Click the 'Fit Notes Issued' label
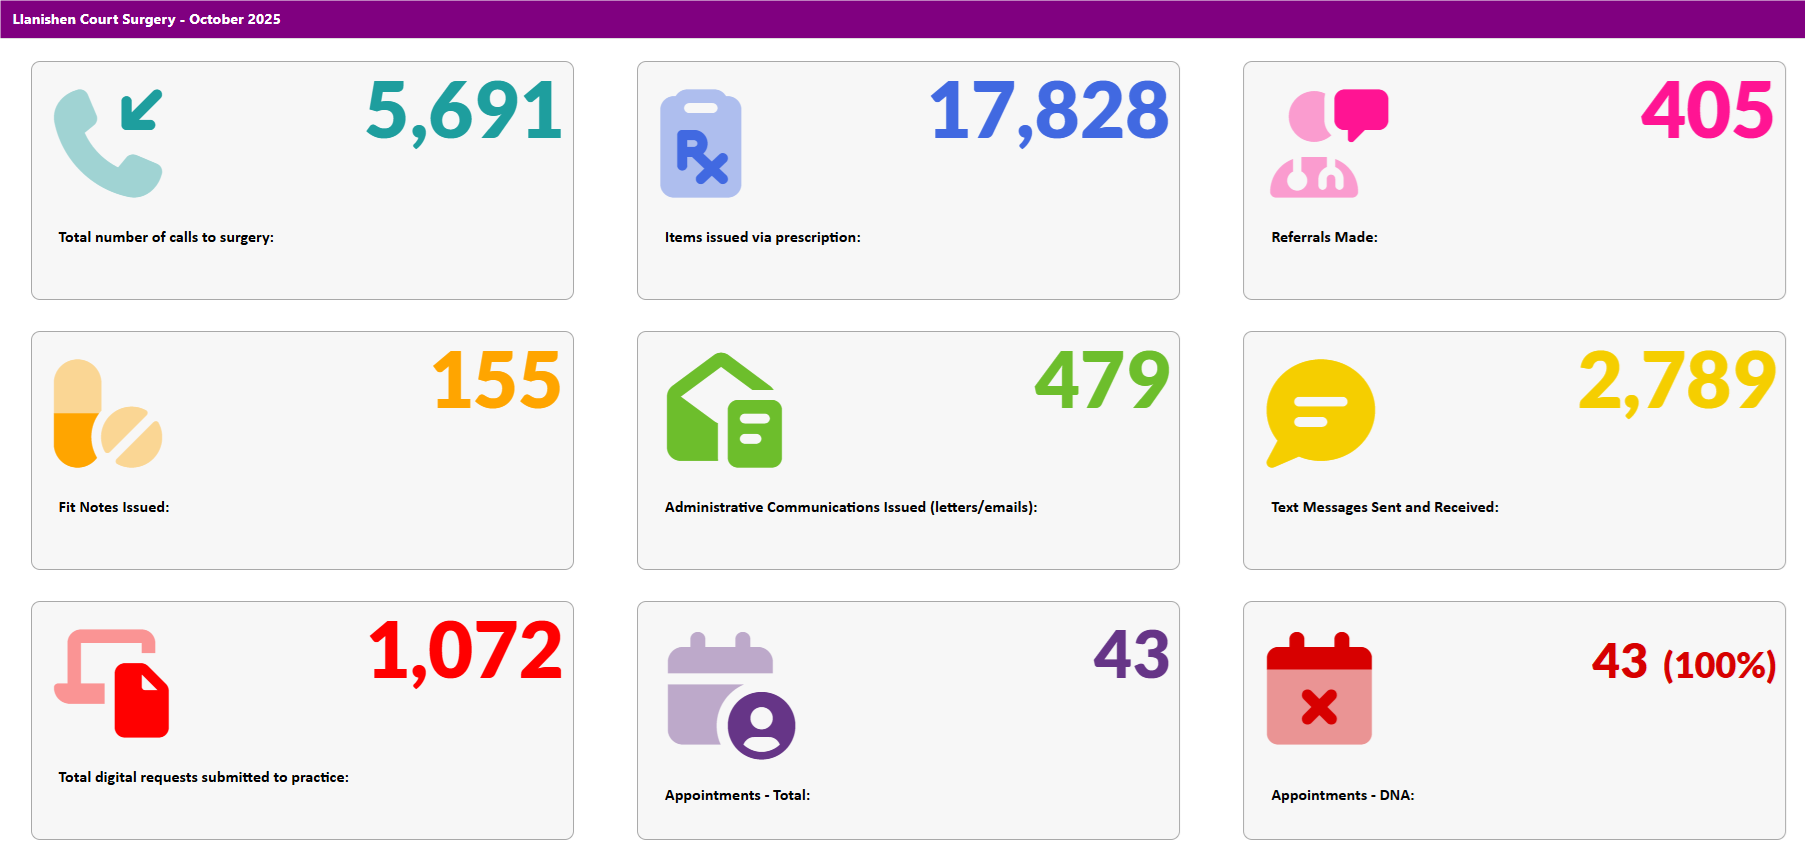Screen dimensions: 1805x853 click(x=114, y=507)
